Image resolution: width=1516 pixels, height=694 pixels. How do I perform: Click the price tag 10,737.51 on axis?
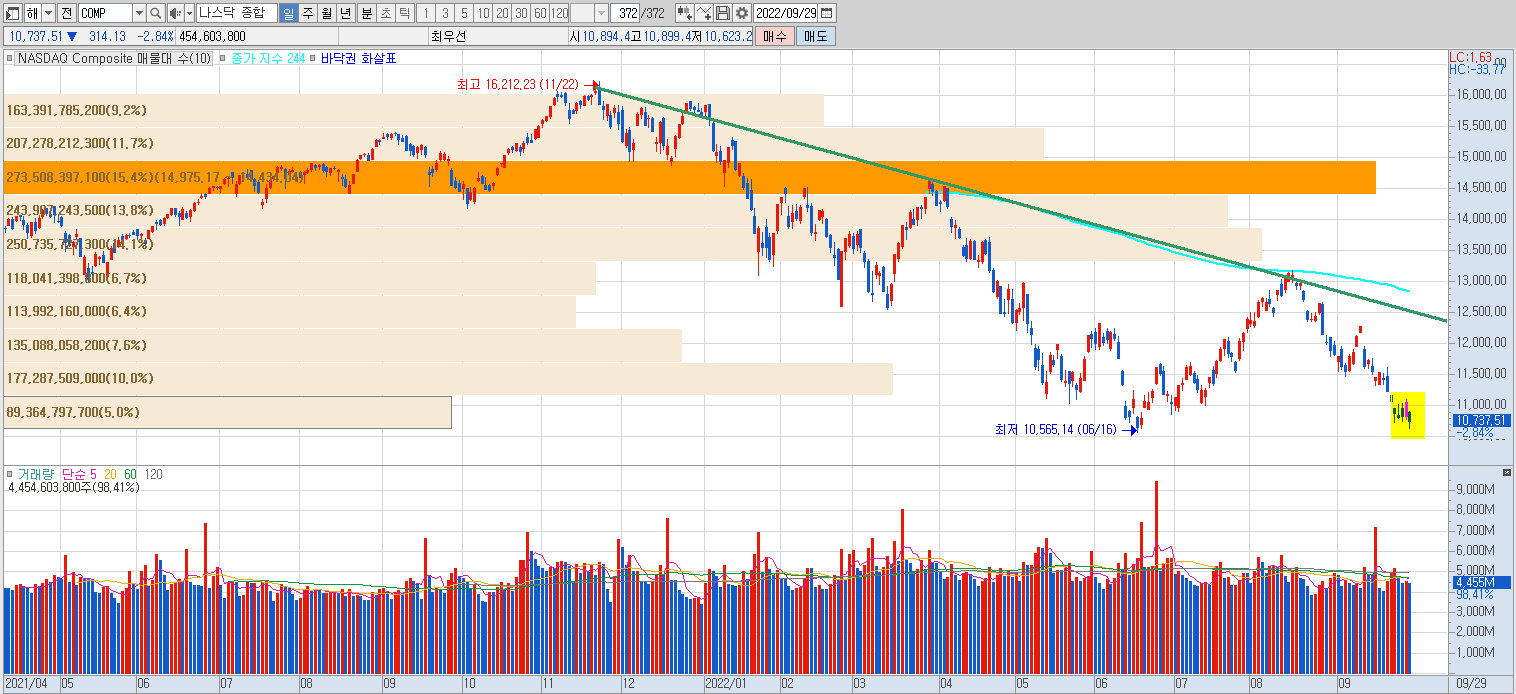tap(1482, 420)
